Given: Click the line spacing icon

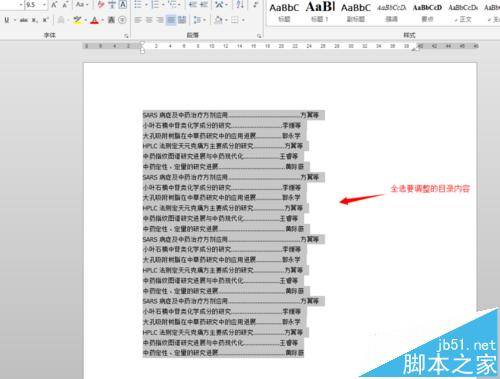Looking at the screenshot, I should (x=197, y=20).
